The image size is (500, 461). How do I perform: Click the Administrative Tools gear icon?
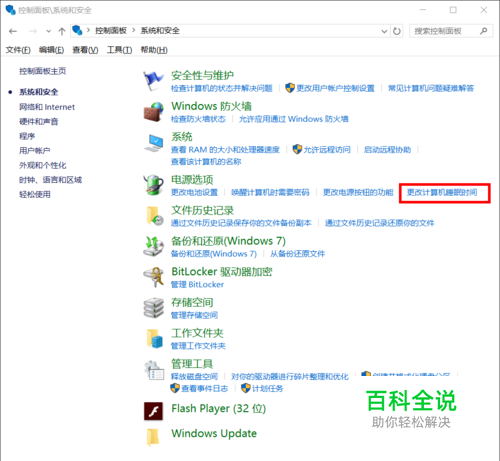coord(154,370)
